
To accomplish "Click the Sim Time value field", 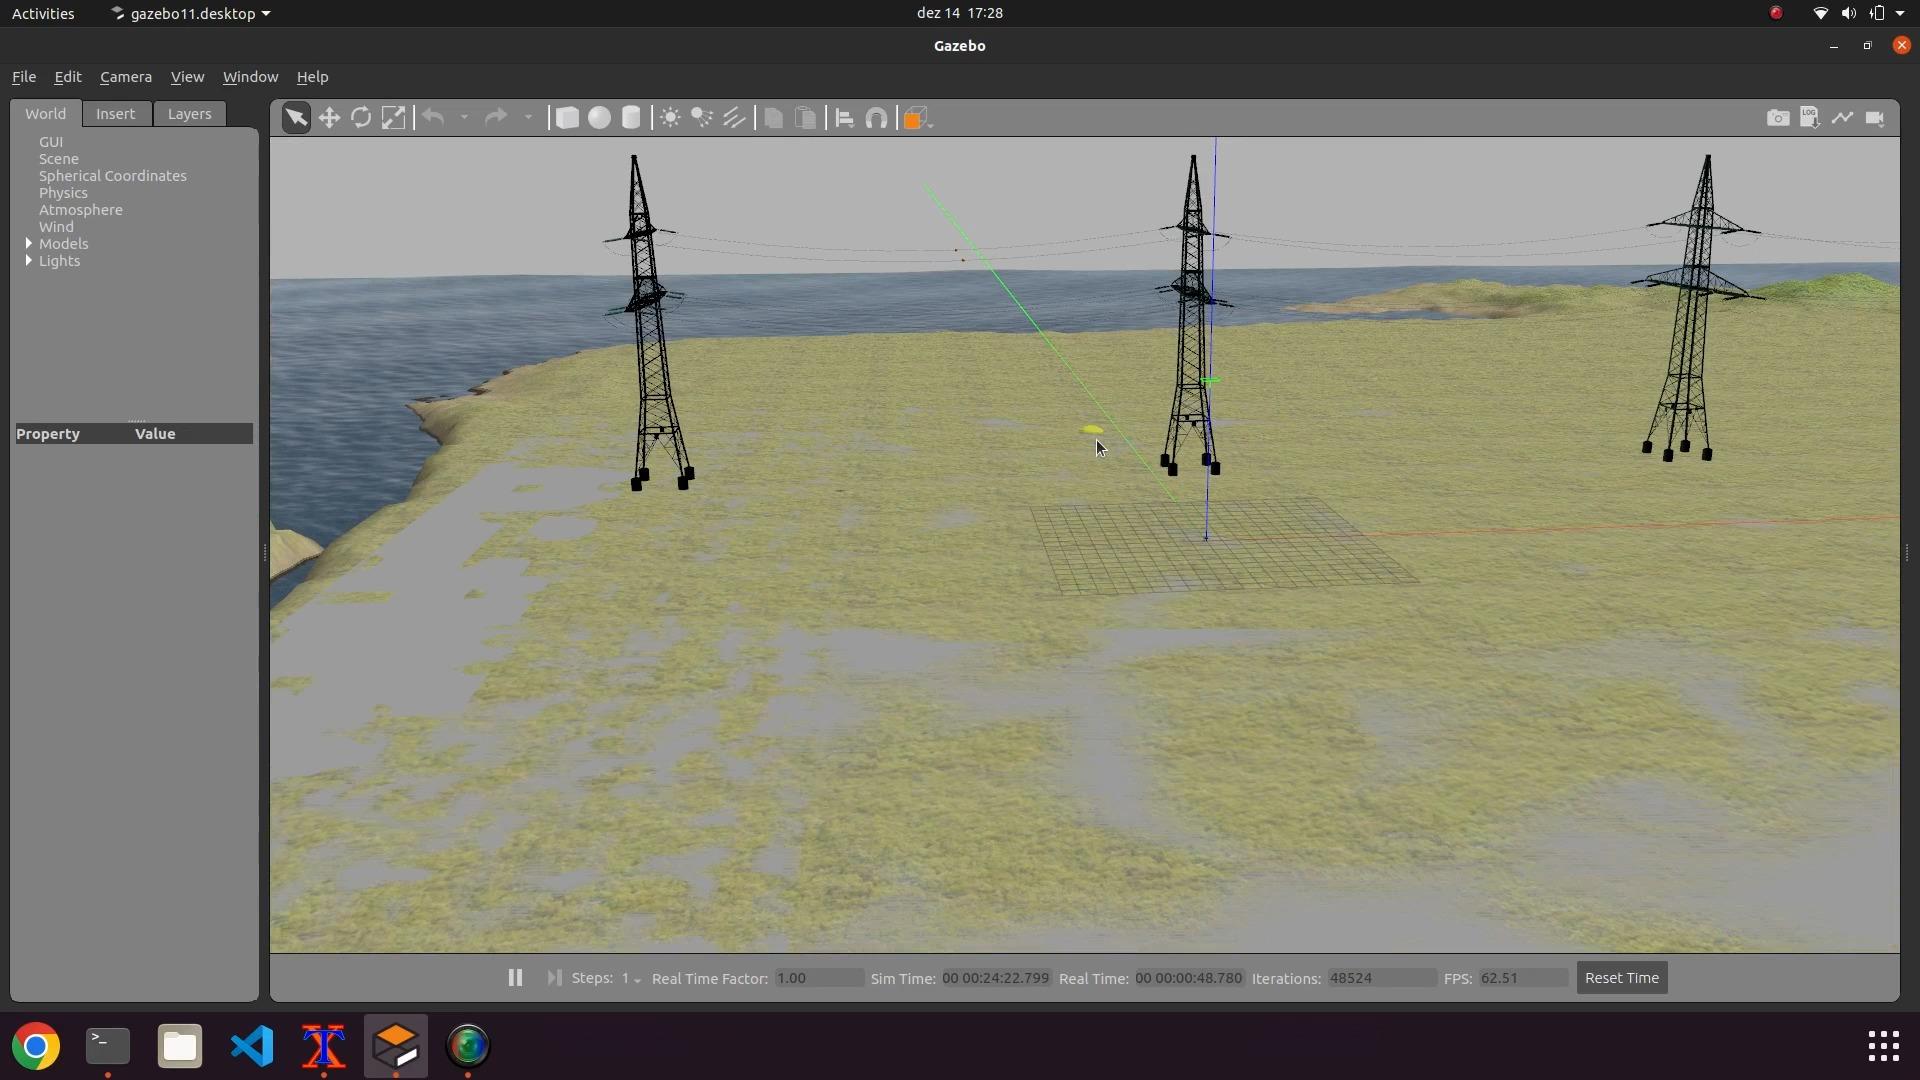I will (x=996, y=978).
